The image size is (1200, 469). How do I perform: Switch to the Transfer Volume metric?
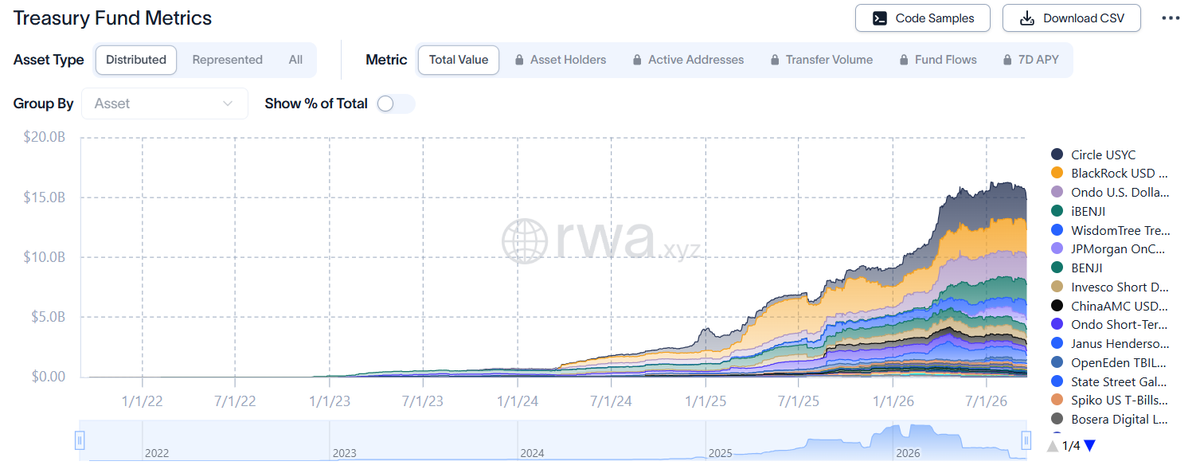(x=822, y=60)
